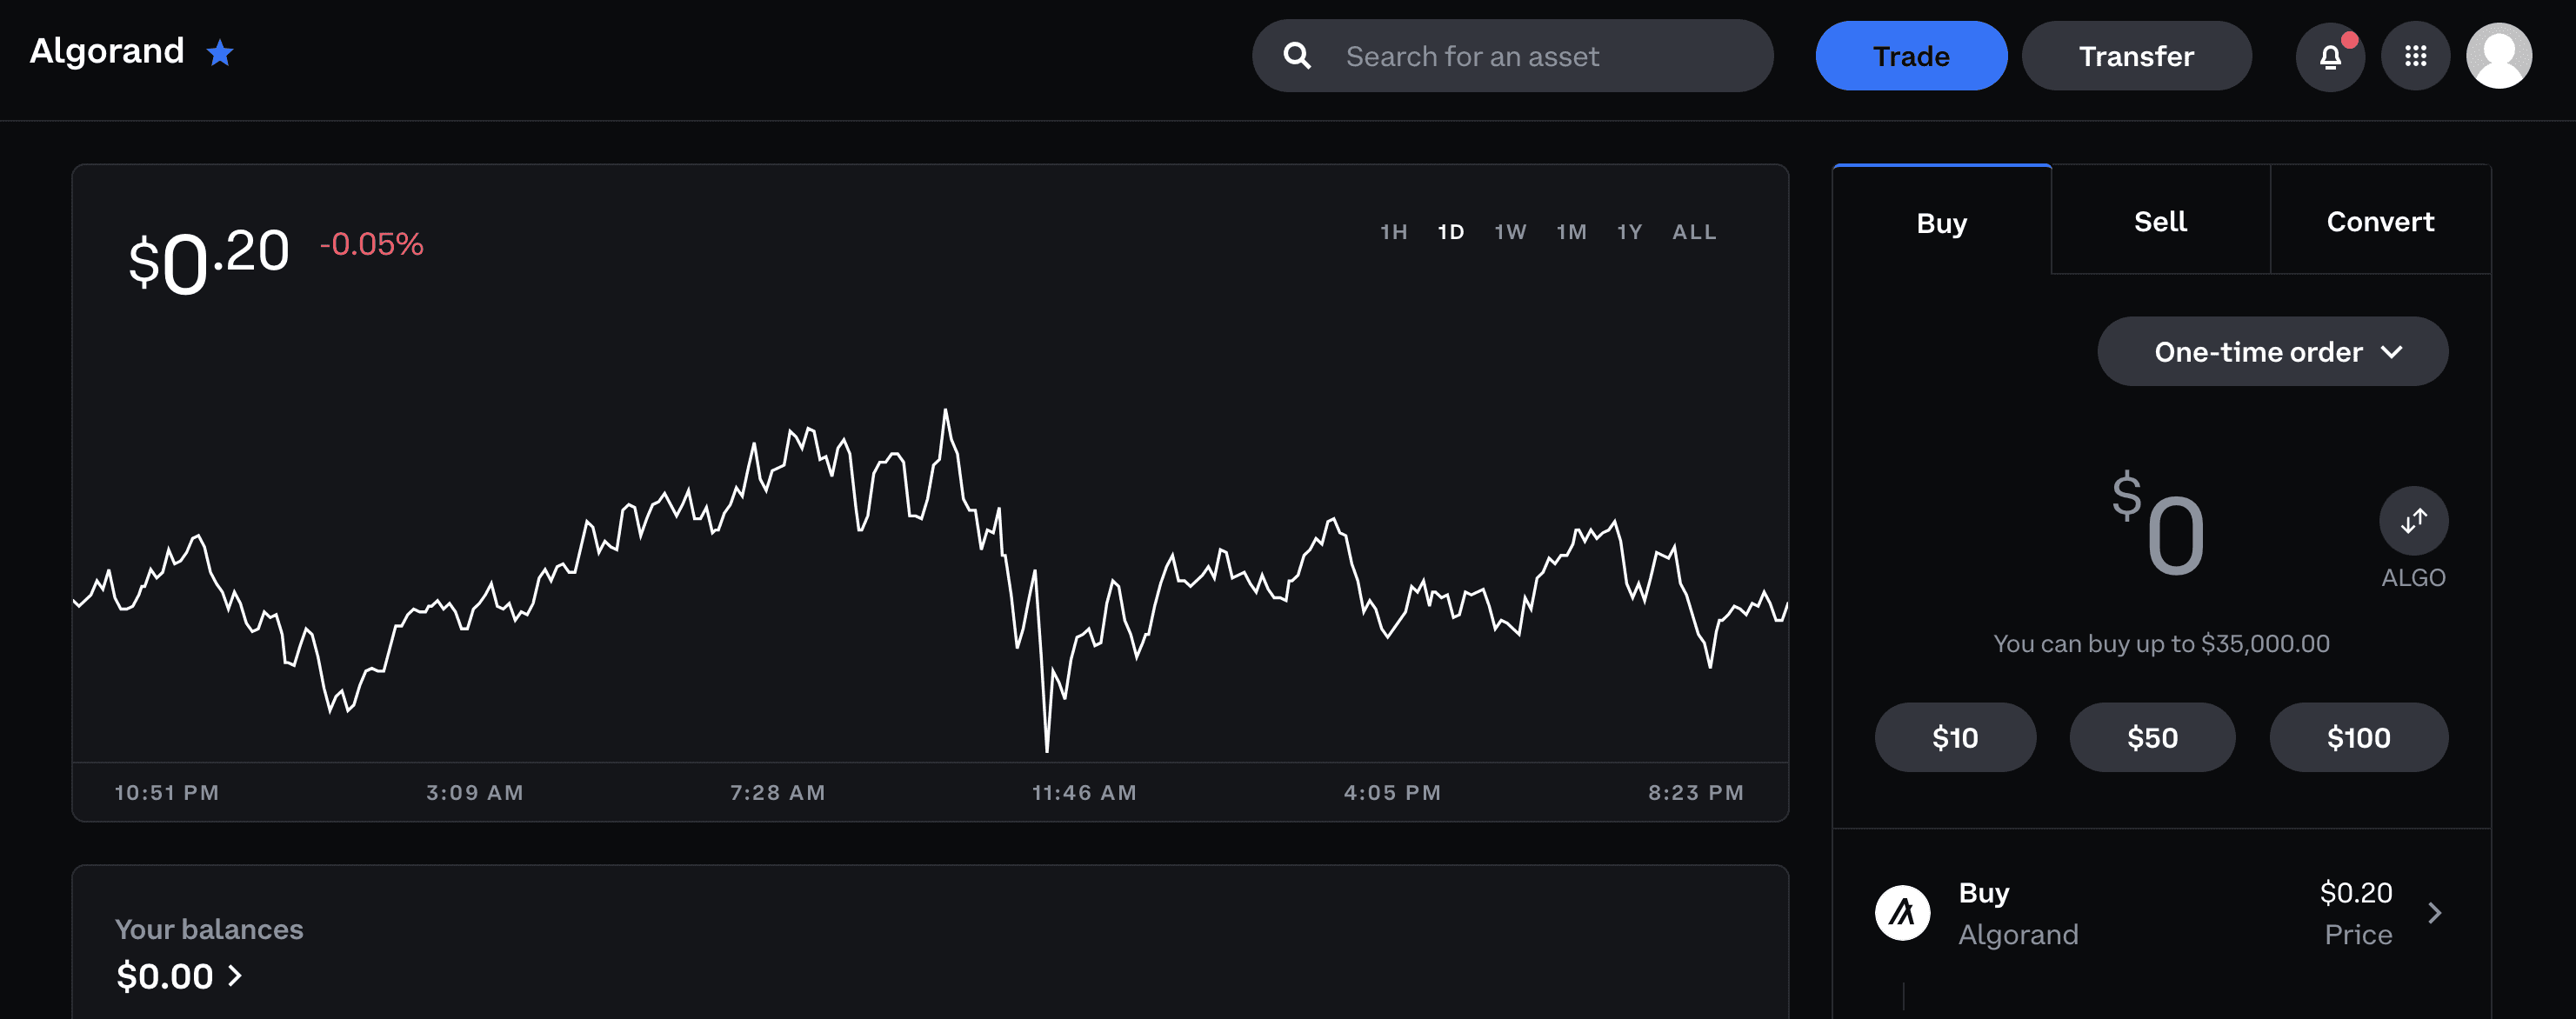The image size is (2576, 1019).
Task: Select the ALL chart range
Action: click(1695, 232)
